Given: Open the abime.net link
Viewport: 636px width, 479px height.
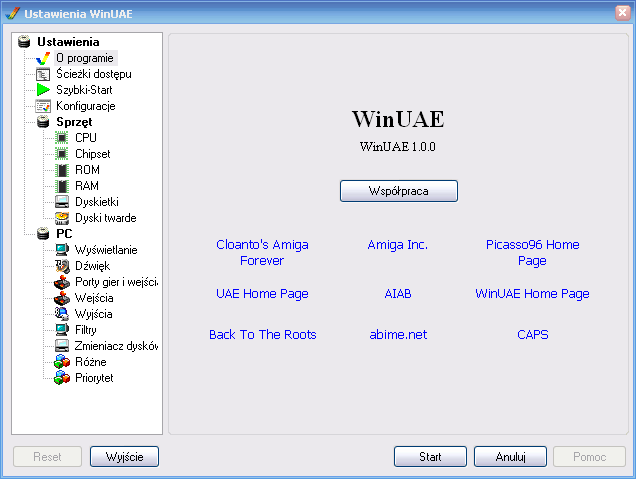Looking at the screenshot, I should click(x=398, y=334).
